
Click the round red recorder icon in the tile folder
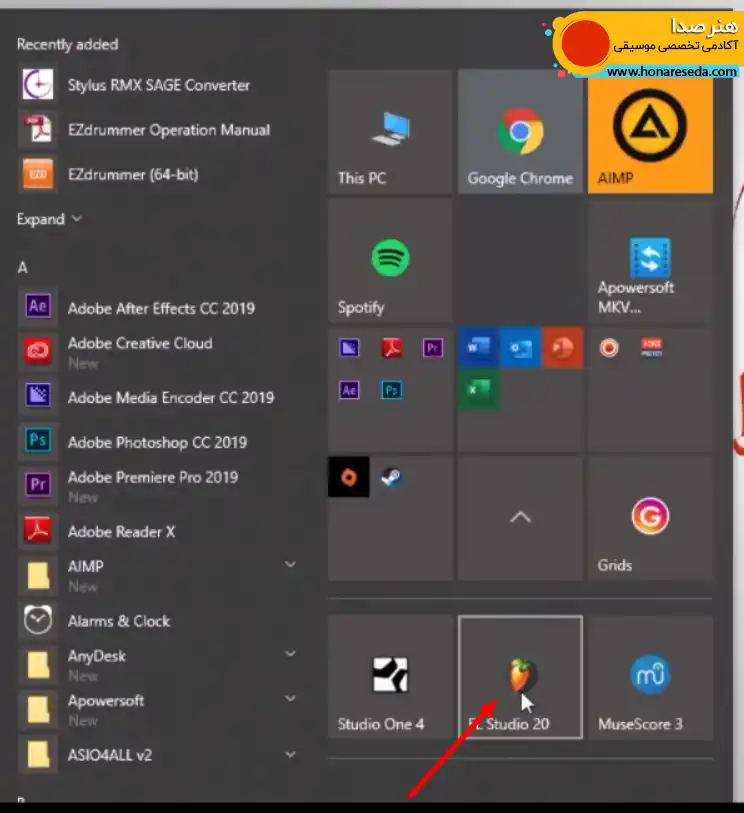[x=609, y=347]
